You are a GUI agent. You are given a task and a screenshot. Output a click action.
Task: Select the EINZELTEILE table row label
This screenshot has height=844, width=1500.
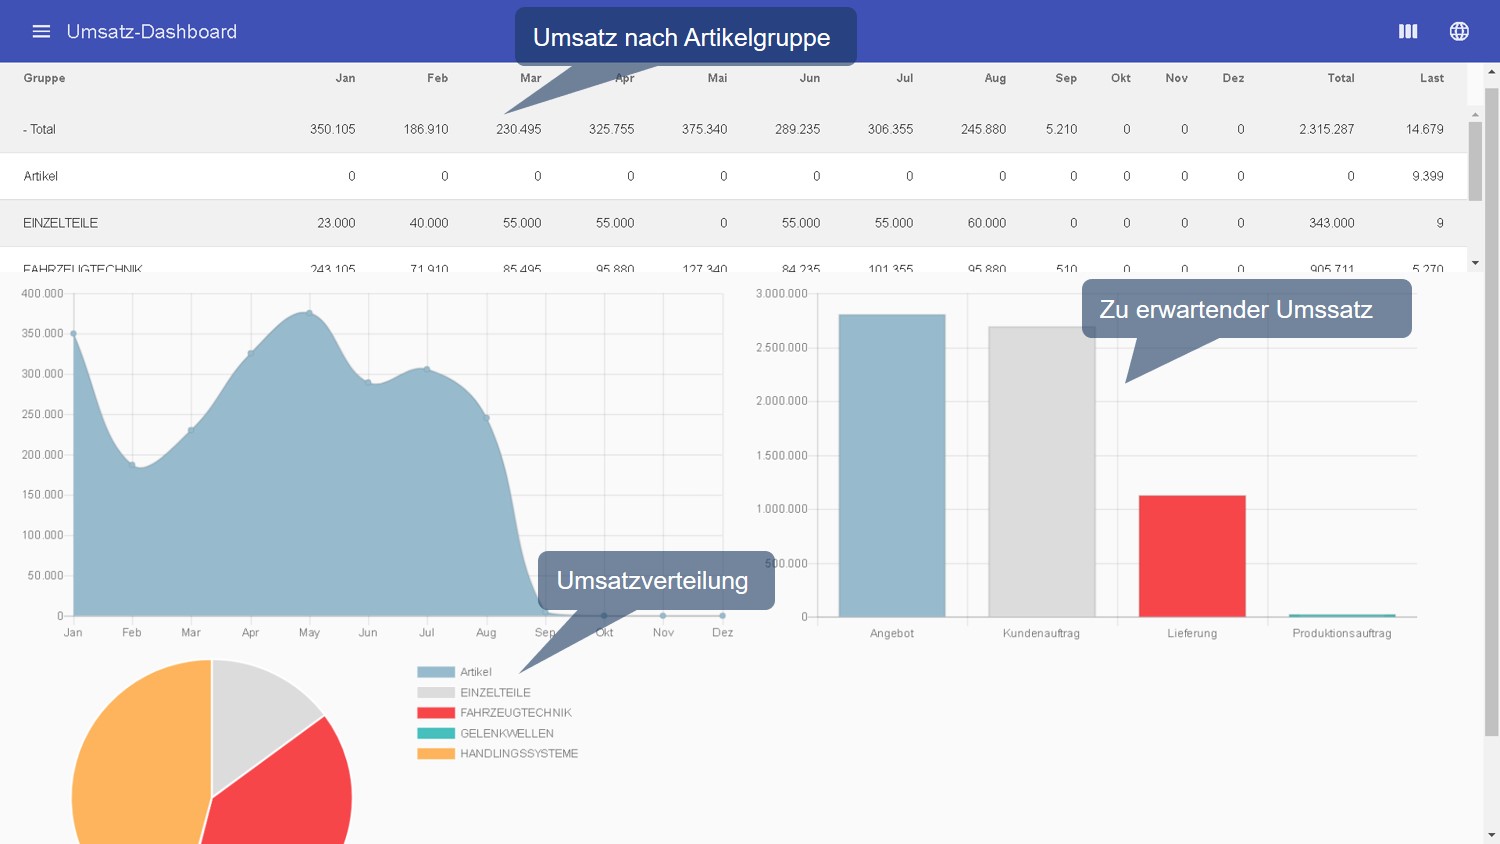(61, 223)
